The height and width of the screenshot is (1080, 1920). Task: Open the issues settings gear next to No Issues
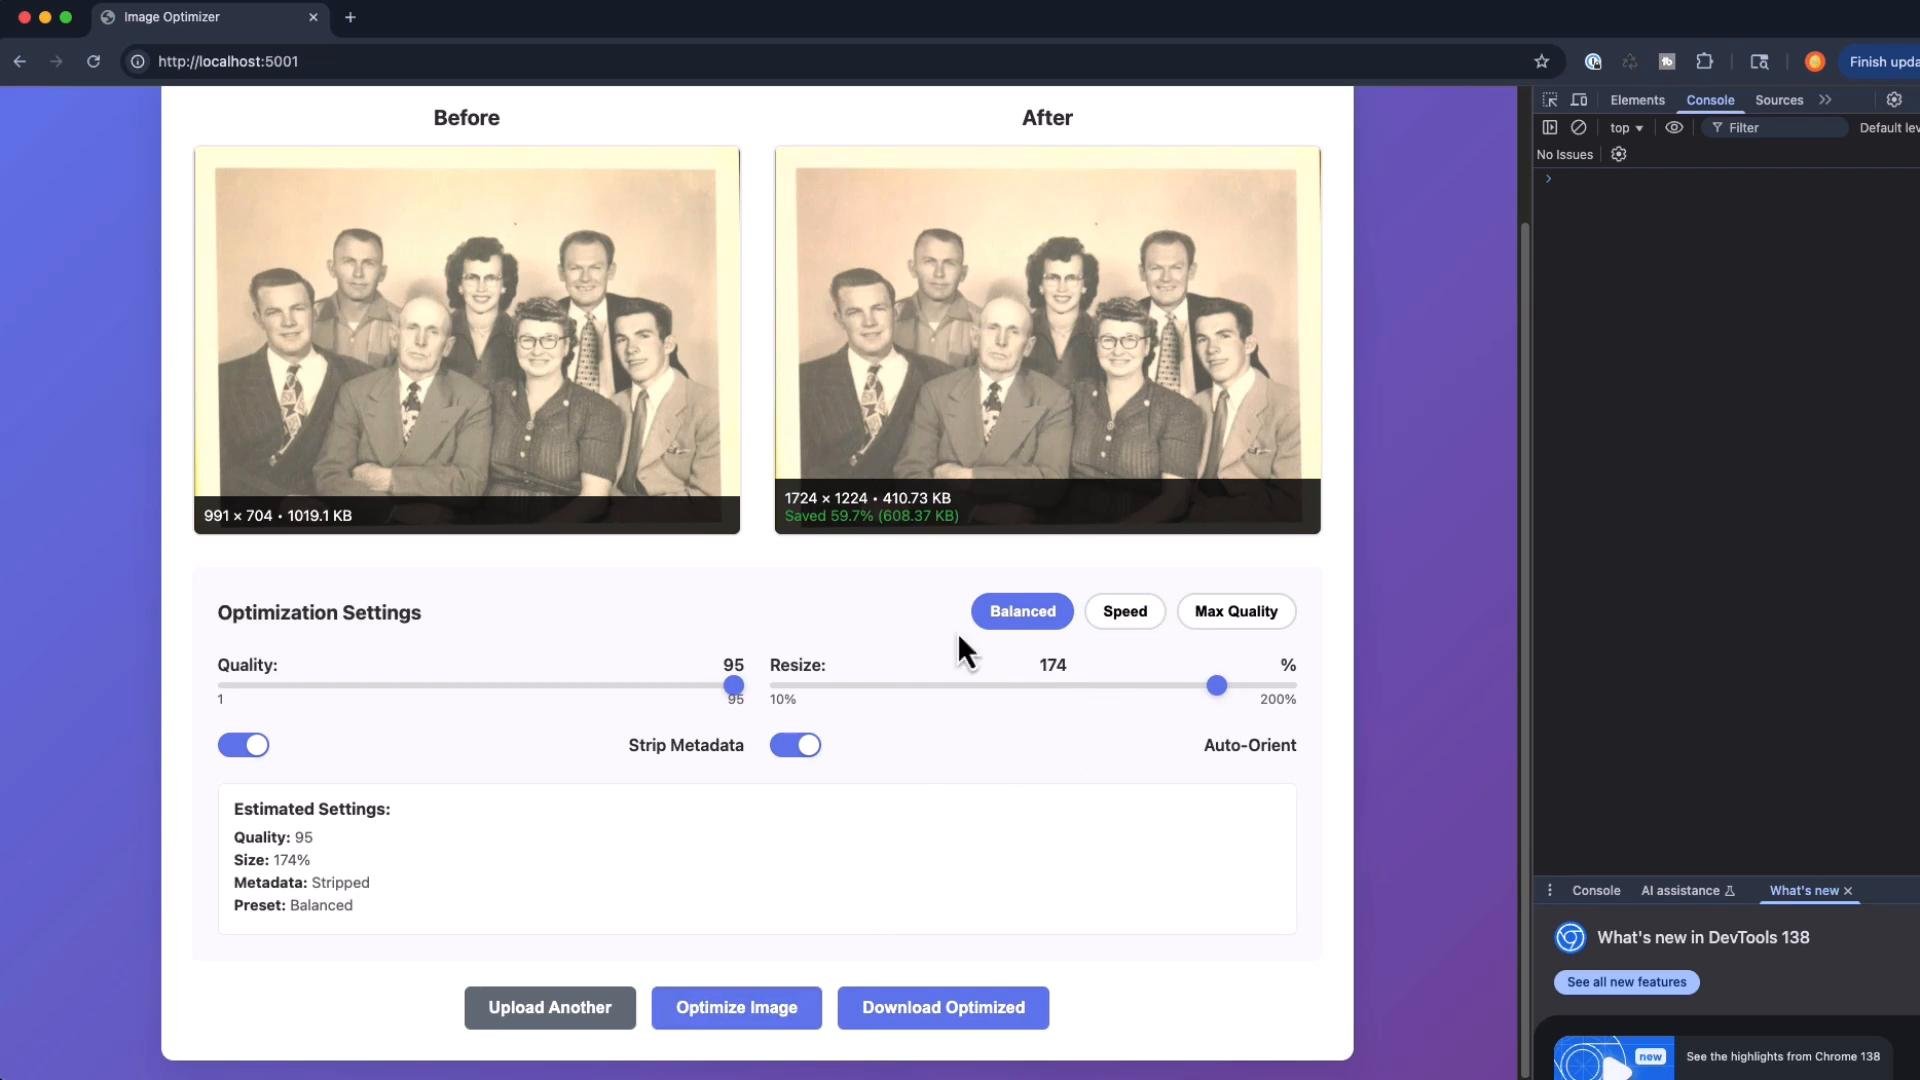[x=1619, y=154]
